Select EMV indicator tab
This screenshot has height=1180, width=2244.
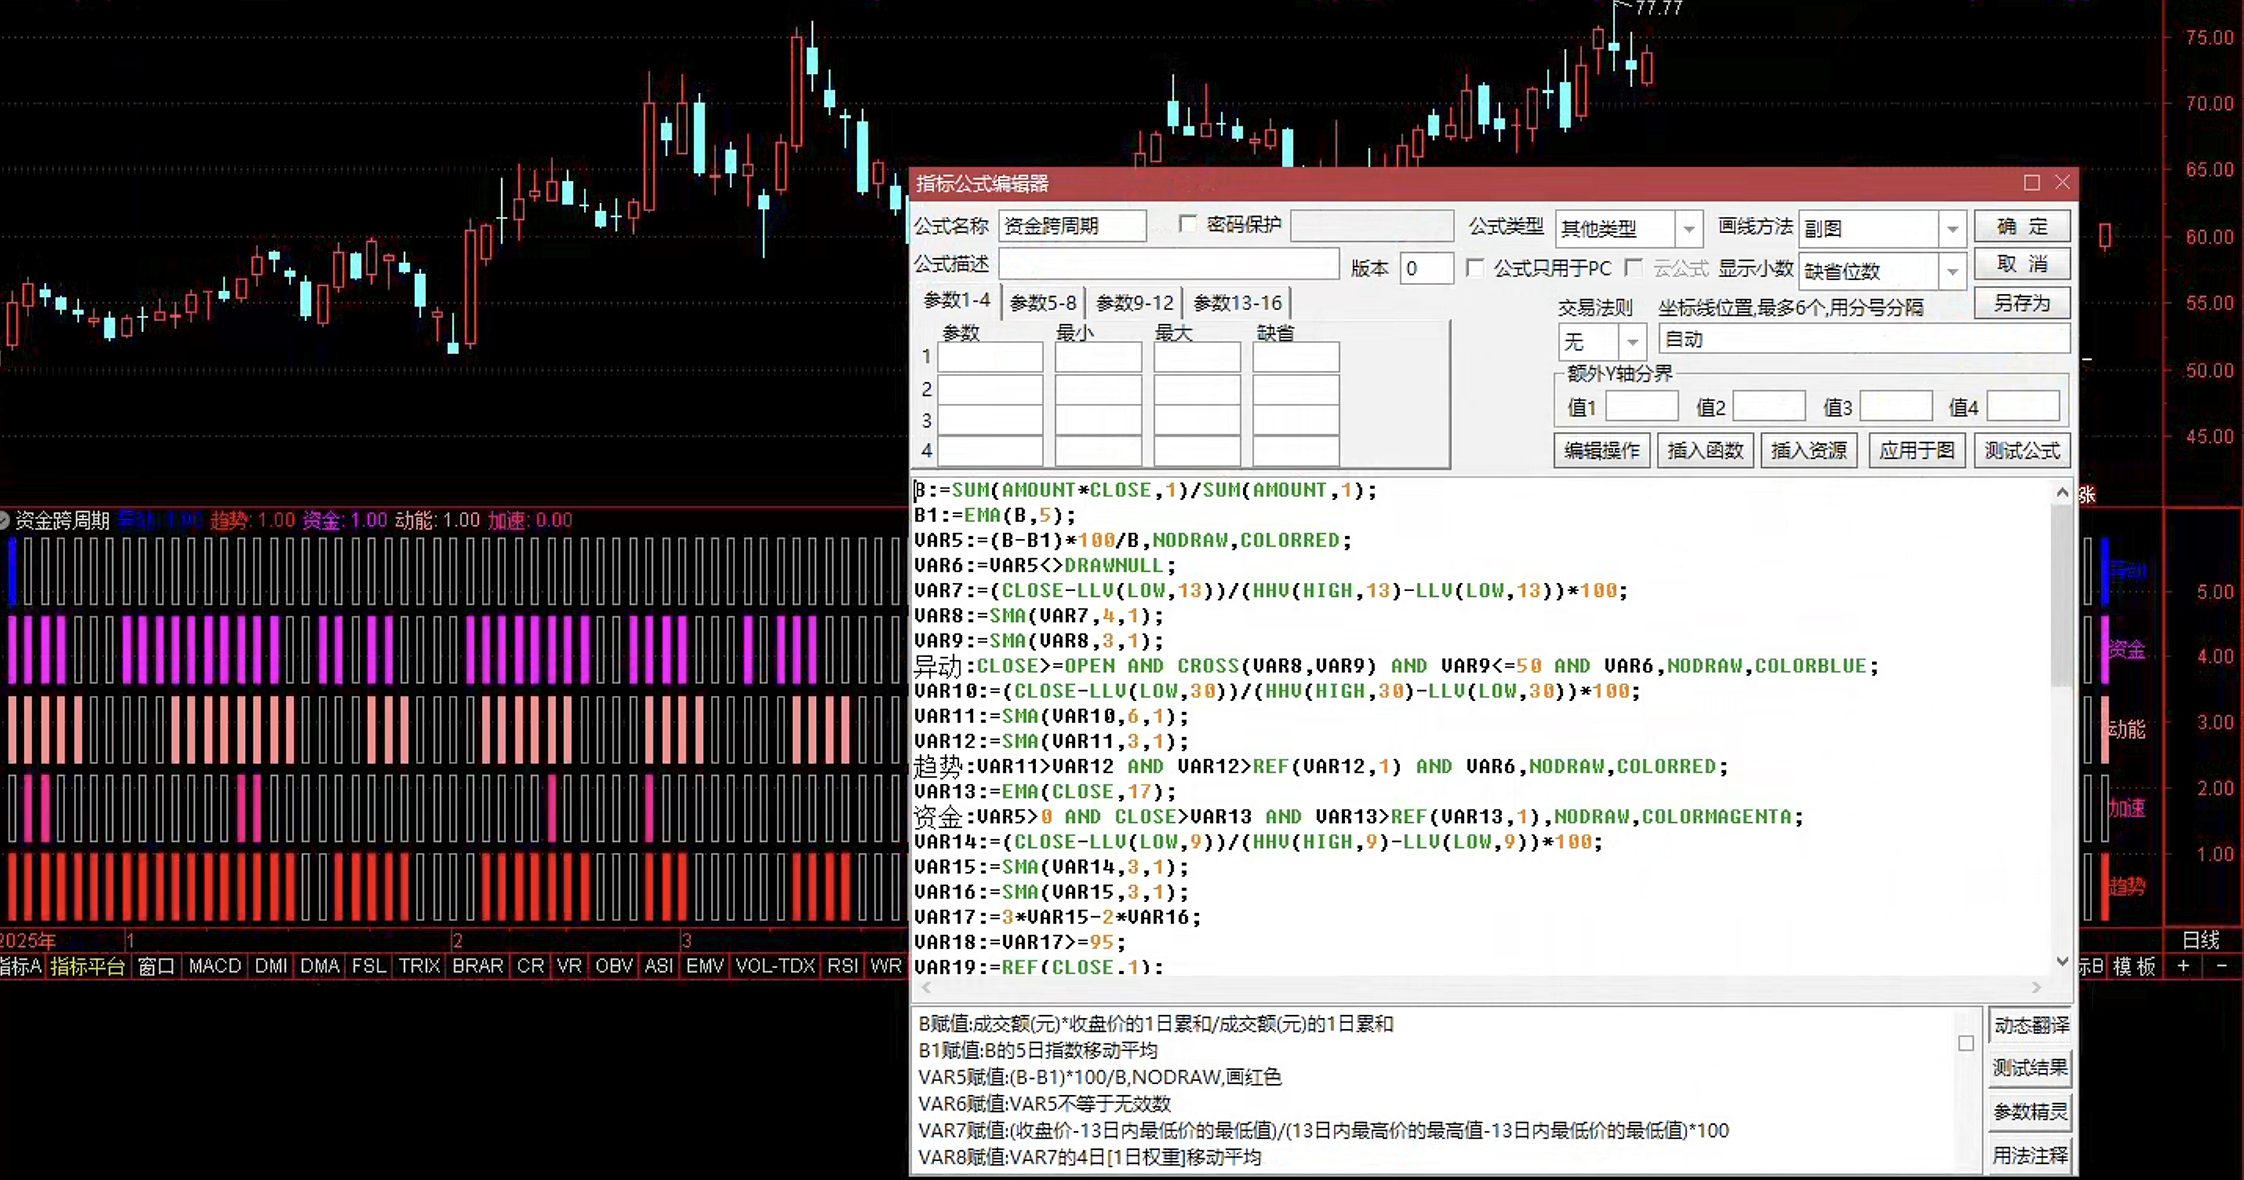[705, 966]
